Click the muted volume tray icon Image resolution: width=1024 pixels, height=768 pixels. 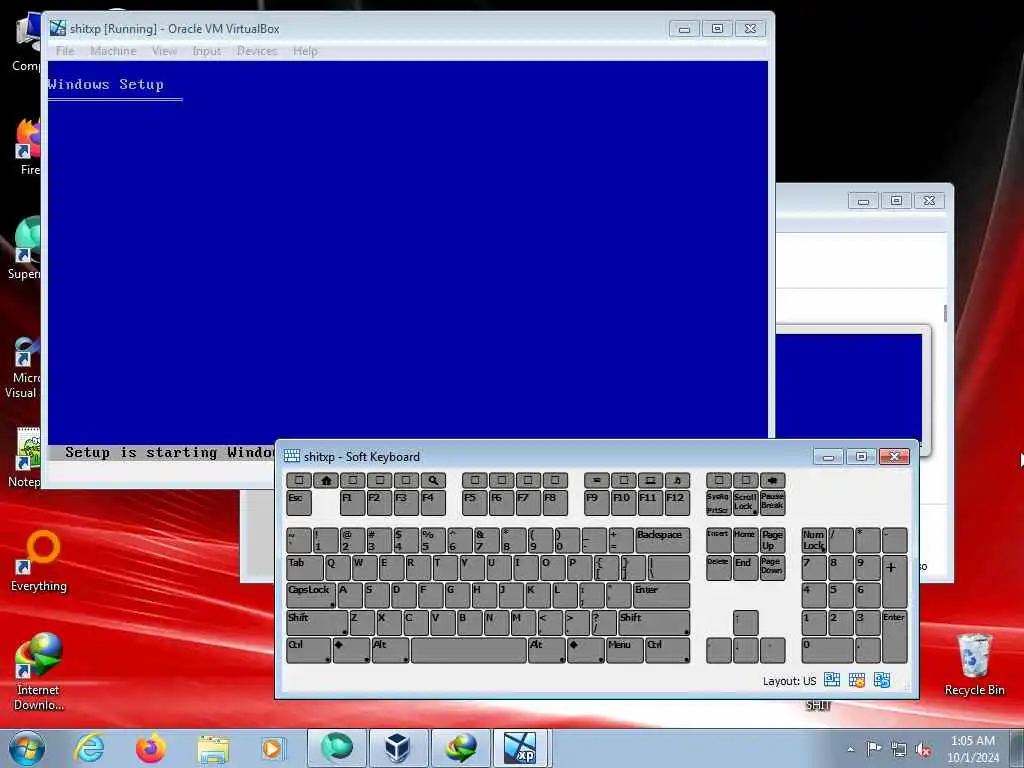923,749
